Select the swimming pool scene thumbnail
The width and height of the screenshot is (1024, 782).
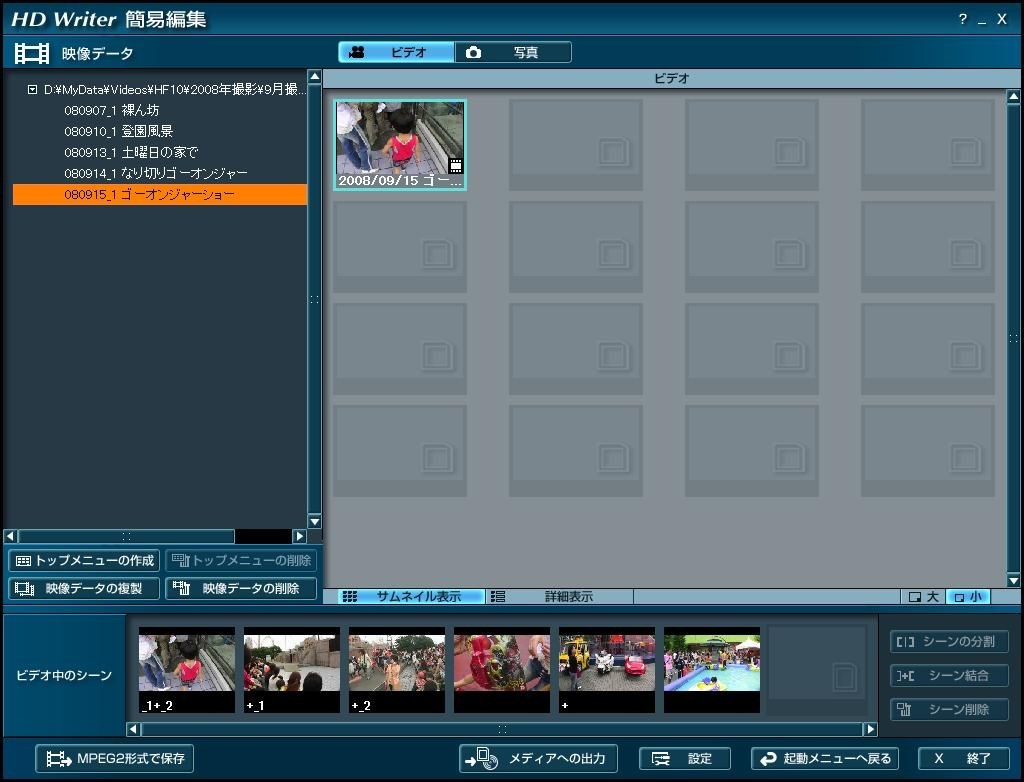click(x=712, y=670)
